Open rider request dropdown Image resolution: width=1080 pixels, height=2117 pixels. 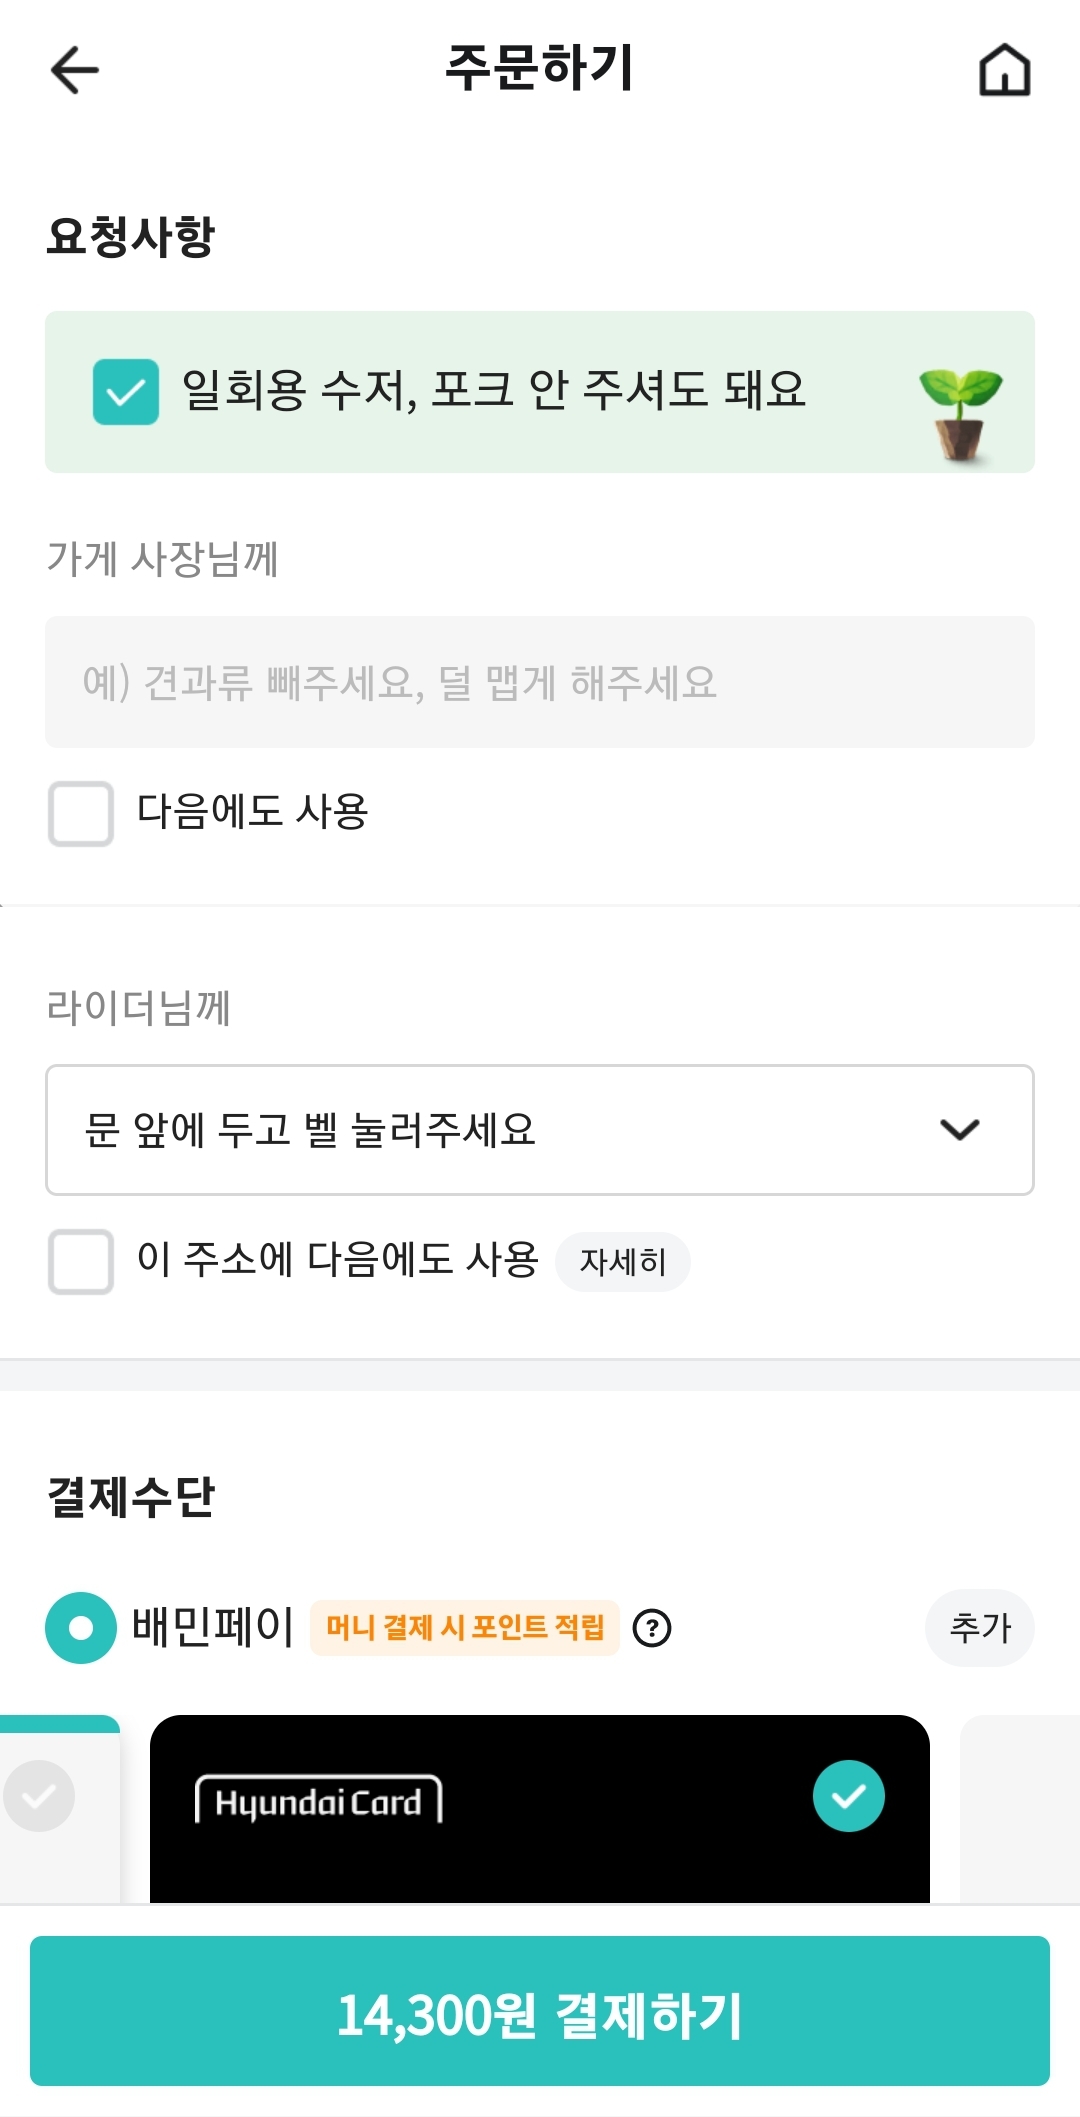[x=500, y=1130]
